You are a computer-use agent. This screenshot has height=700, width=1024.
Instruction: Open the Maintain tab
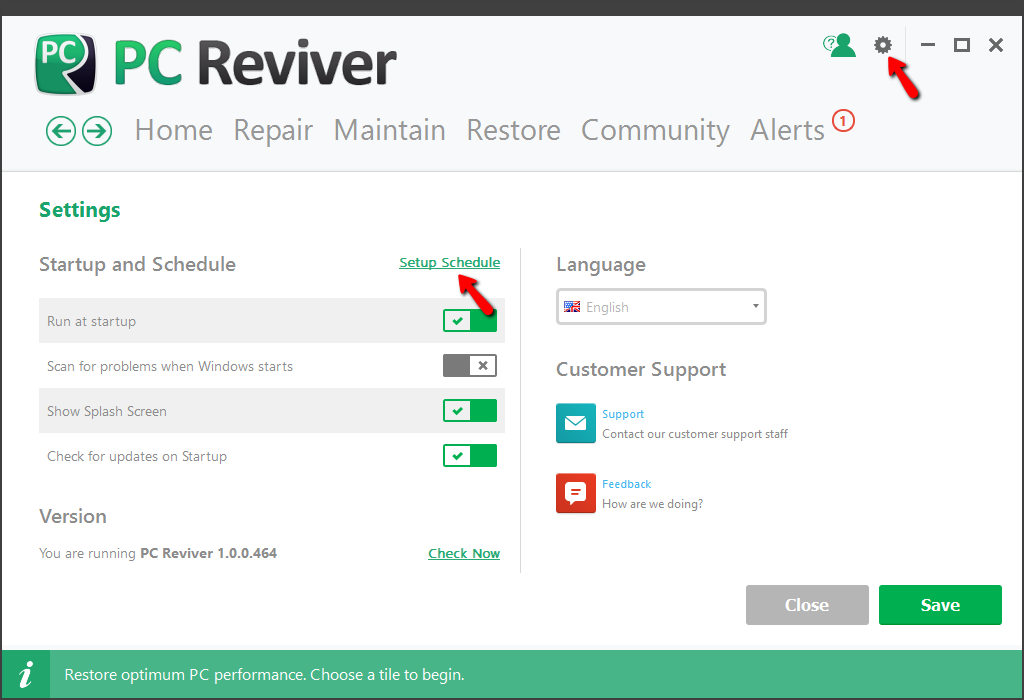coord(389,131)
